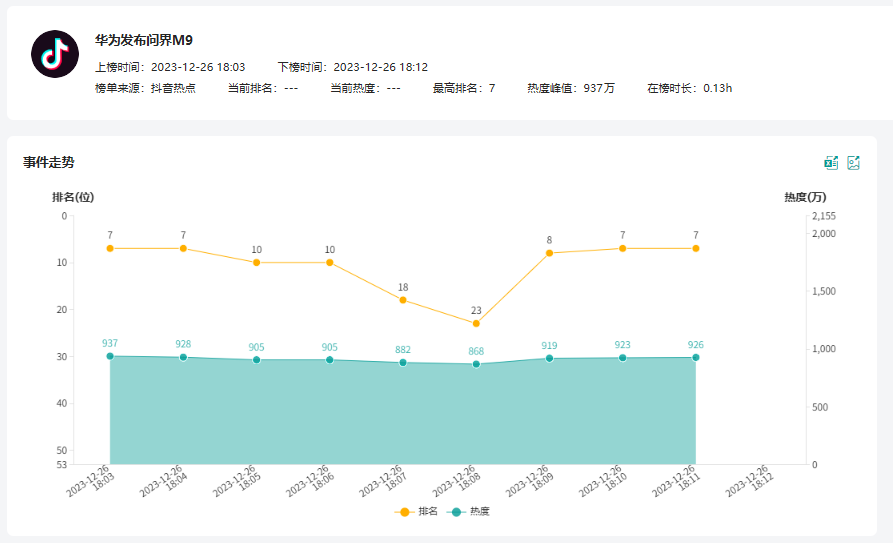Click x-axis label 2023-12-26 18:12

coord(751,481)
